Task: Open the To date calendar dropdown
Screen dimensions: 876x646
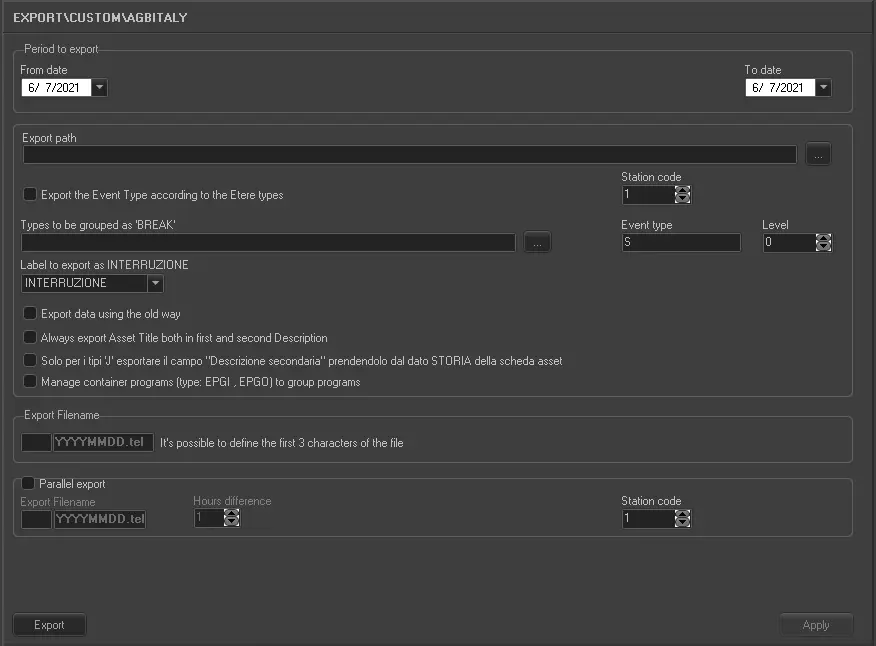Action: [x=823, y=88]
